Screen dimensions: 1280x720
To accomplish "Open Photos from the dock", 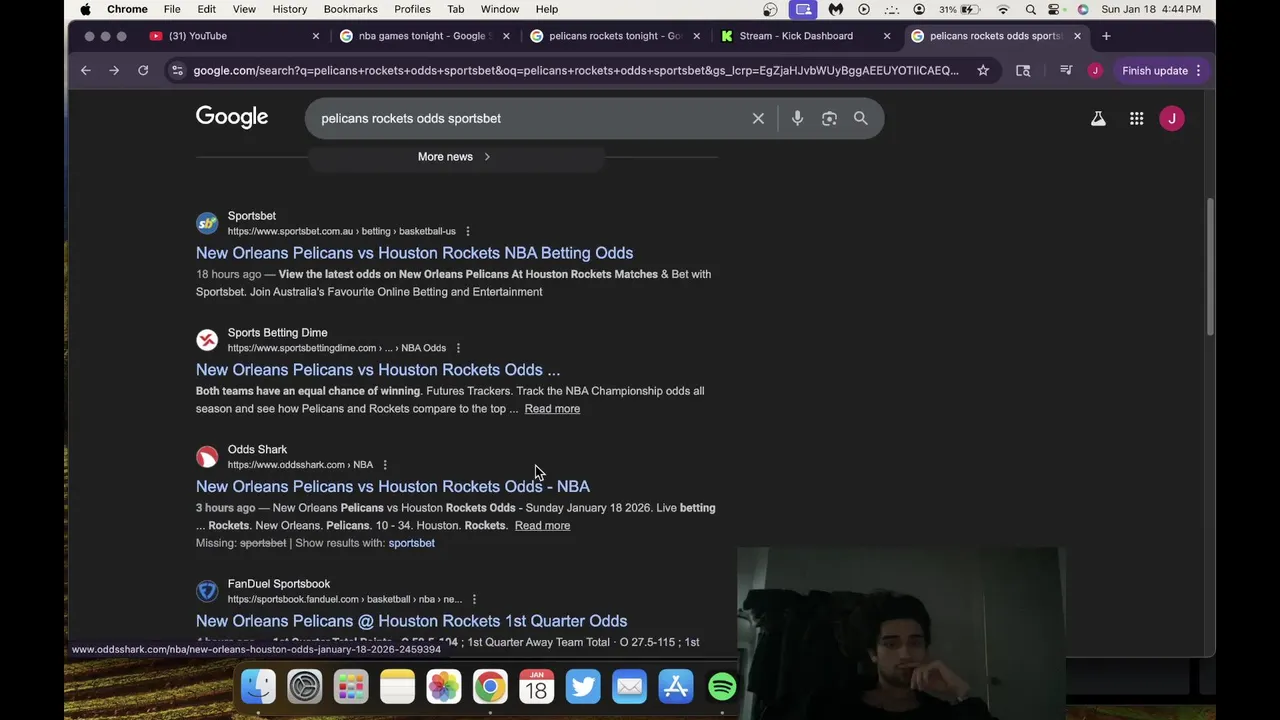I will click(443, 687).
